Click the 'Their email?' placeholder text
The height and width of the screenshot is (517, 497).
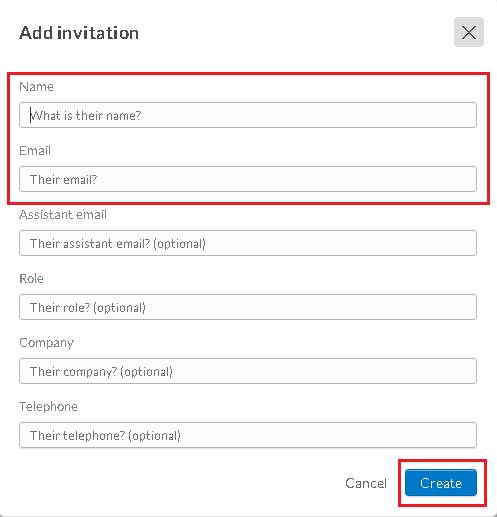[x=63, y=180]
